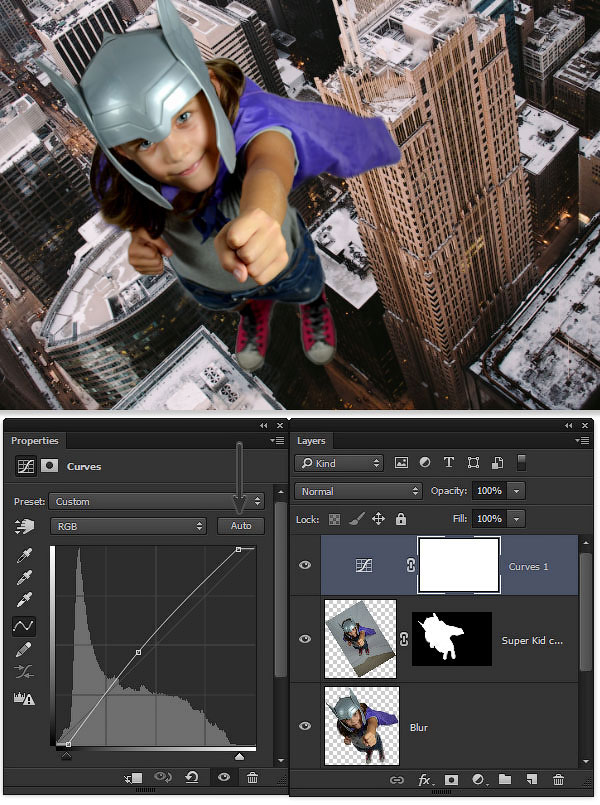Image resolution: width=600 pixels, height=805 pixels.
Task: Toggle layer filtering switch on/off
Action: point(521,463)
